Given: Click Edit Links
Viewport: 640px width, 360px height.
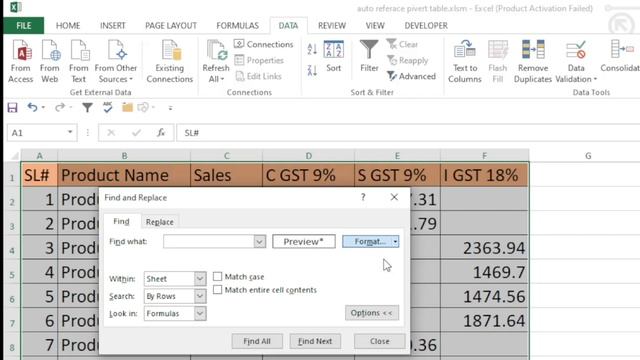Looking at the screenshot, I should [258, 76].
